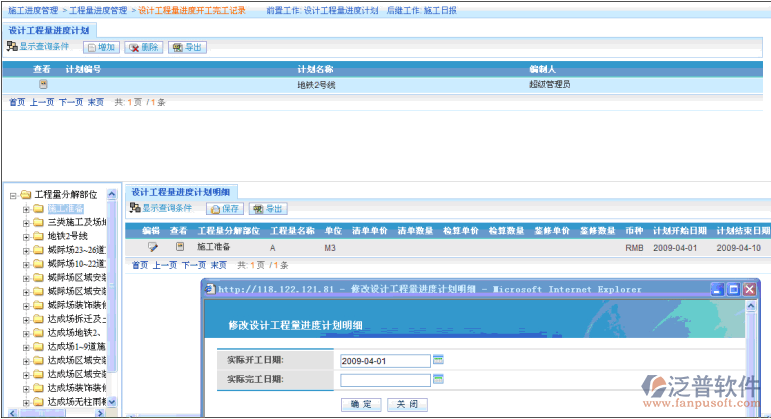Click the 关闭 button in the dialog
The height and width of the screenshot is (419, 771).
coord(406,404)
